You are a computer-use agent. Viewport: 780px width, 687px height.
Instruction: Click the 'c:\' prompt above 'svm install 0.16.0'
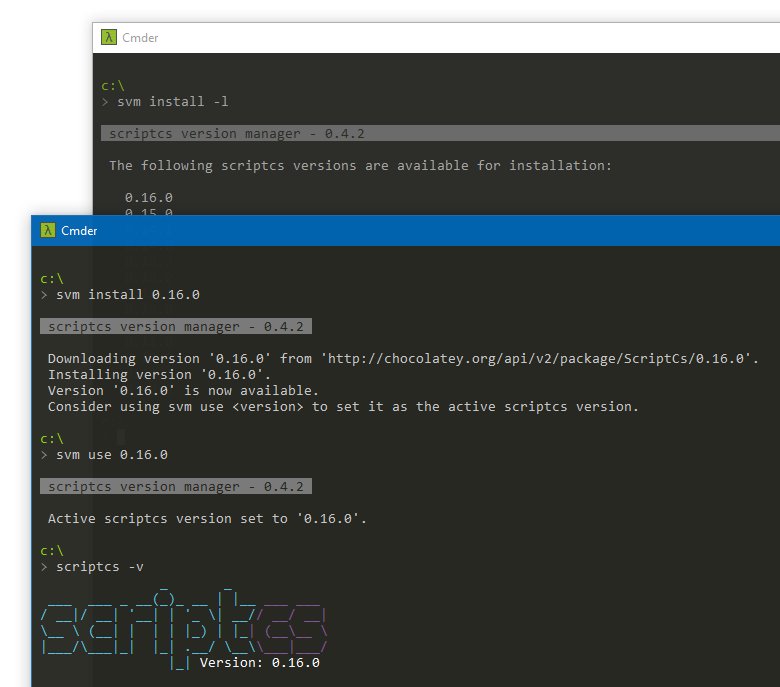[x=52, y=279]
